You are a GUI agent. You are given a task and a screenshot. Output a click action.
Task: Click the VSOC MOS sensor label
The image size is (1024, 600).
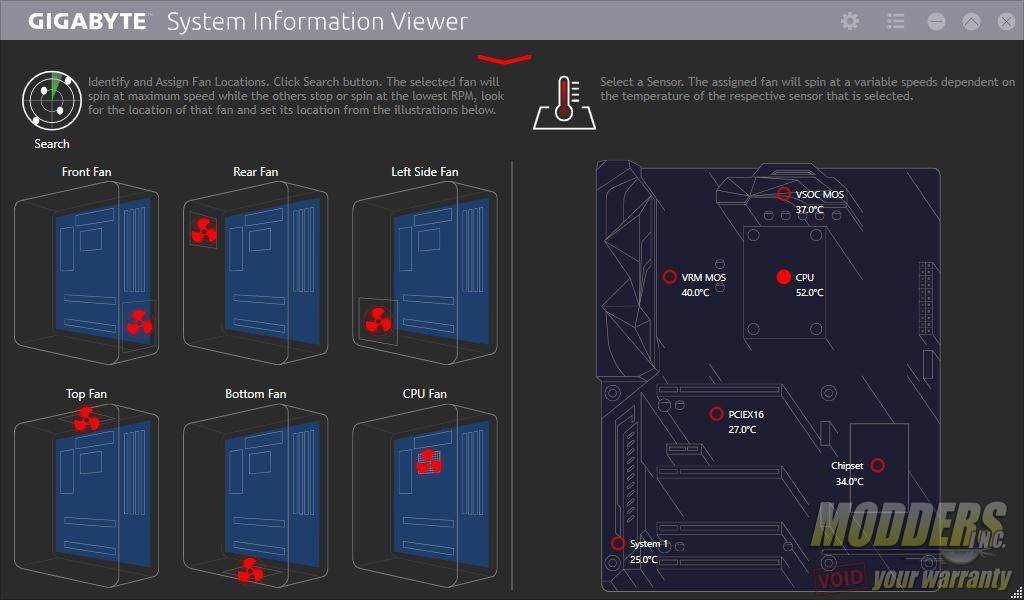pos(820,194)
